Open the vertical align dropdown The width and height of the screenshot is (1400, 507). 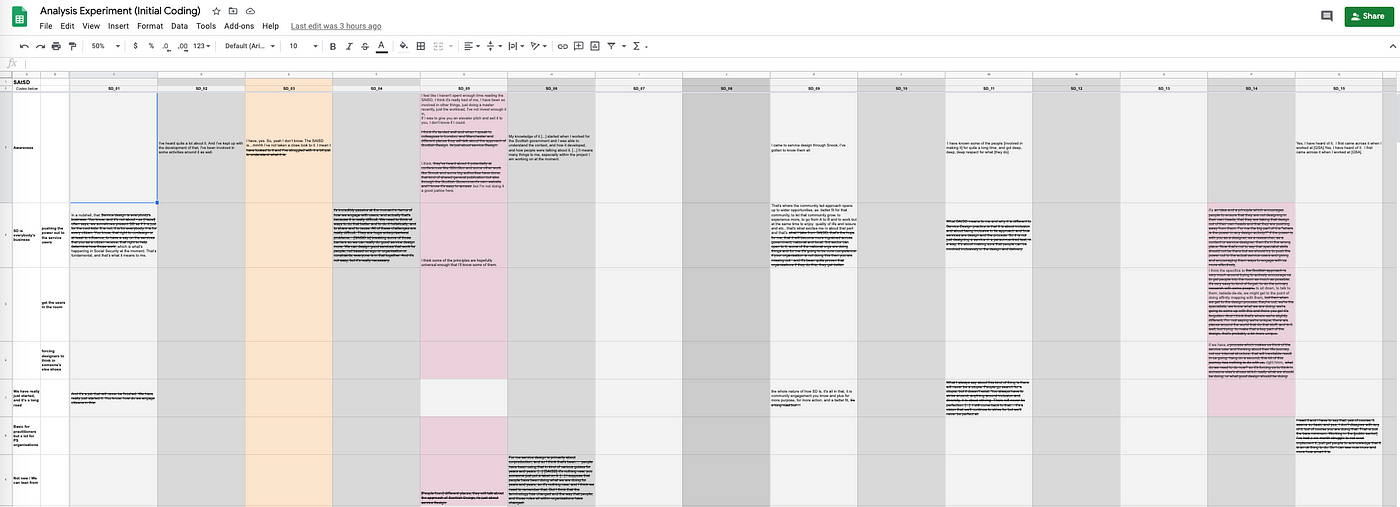[x=494, y=46]
